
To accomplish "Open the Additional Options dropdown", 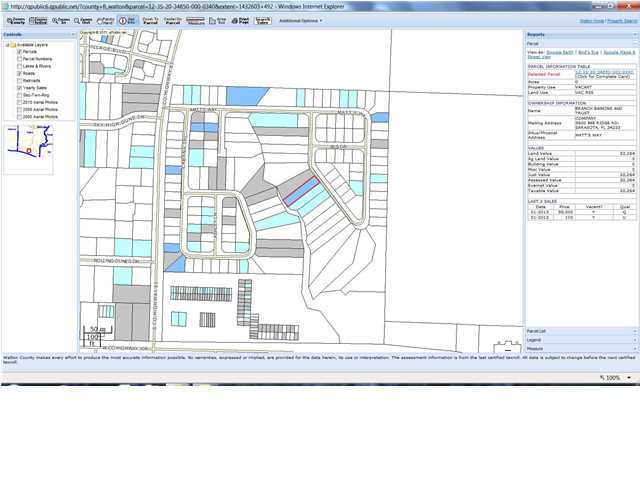I will 300,20.
